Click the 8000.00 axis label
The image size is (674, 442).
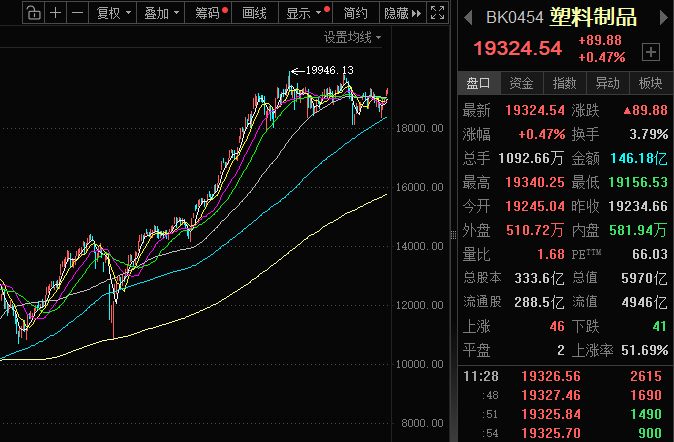click(422, 423)
